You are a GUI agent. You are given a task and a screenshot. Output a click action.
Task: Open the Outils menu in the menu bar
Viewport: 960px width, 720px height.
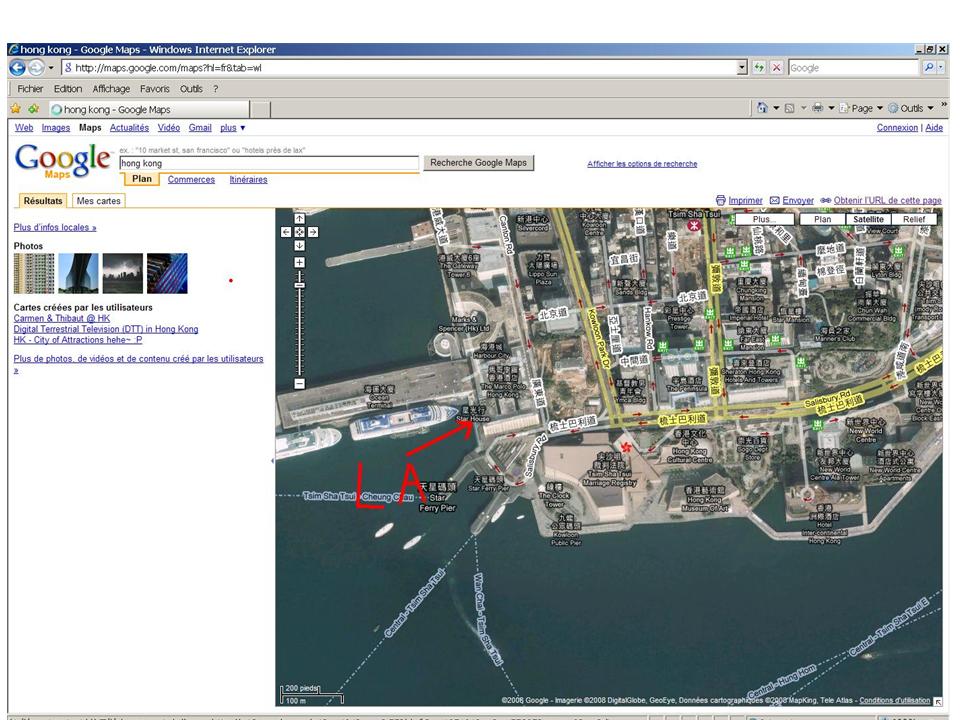click(x=191, y=89)
